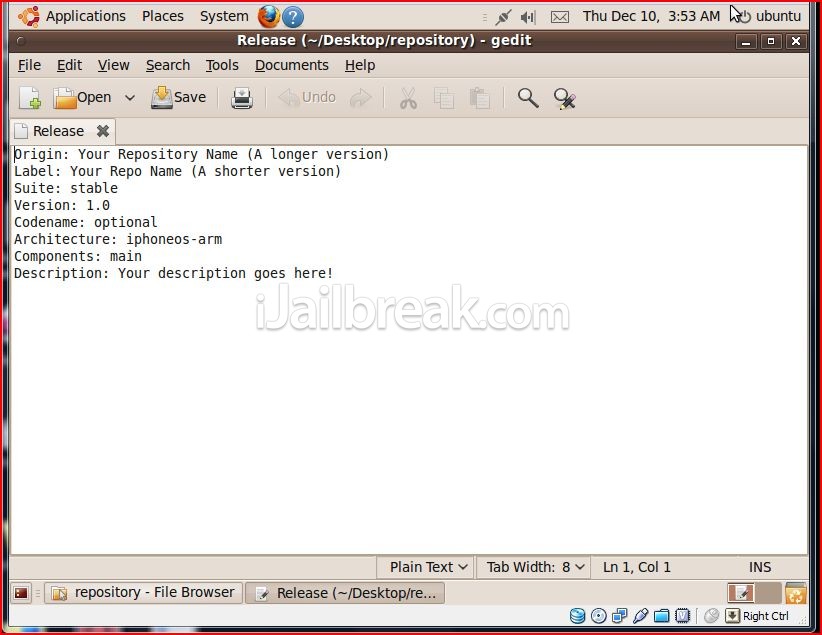Click the VirtualBox hard disk status icon
The height and width of the screenshot is (635, 822).
pyautogui.click(x=577, y=616)
